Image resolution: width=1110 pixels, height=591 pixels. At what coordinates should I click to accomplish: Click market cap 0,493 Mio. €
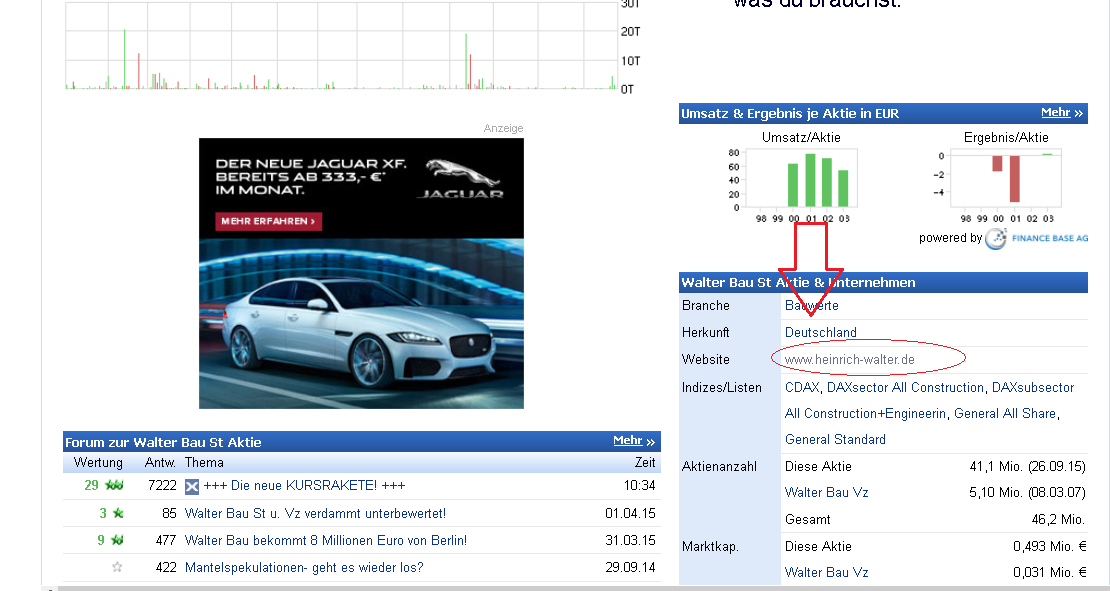(1049, 546)
